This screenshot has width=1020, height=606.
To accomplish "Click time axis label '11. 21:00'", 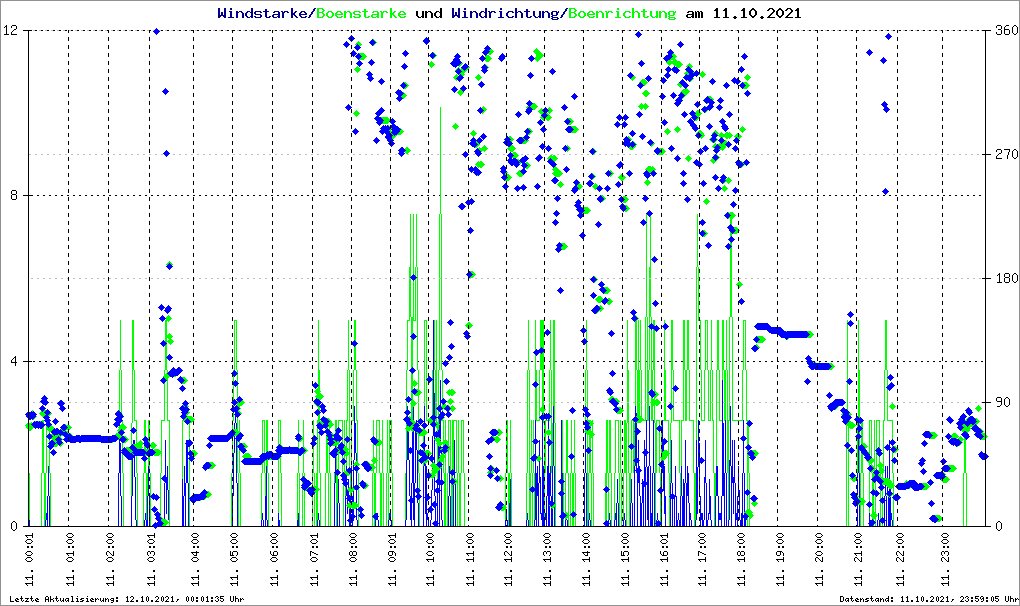I will tap(858, 559).
